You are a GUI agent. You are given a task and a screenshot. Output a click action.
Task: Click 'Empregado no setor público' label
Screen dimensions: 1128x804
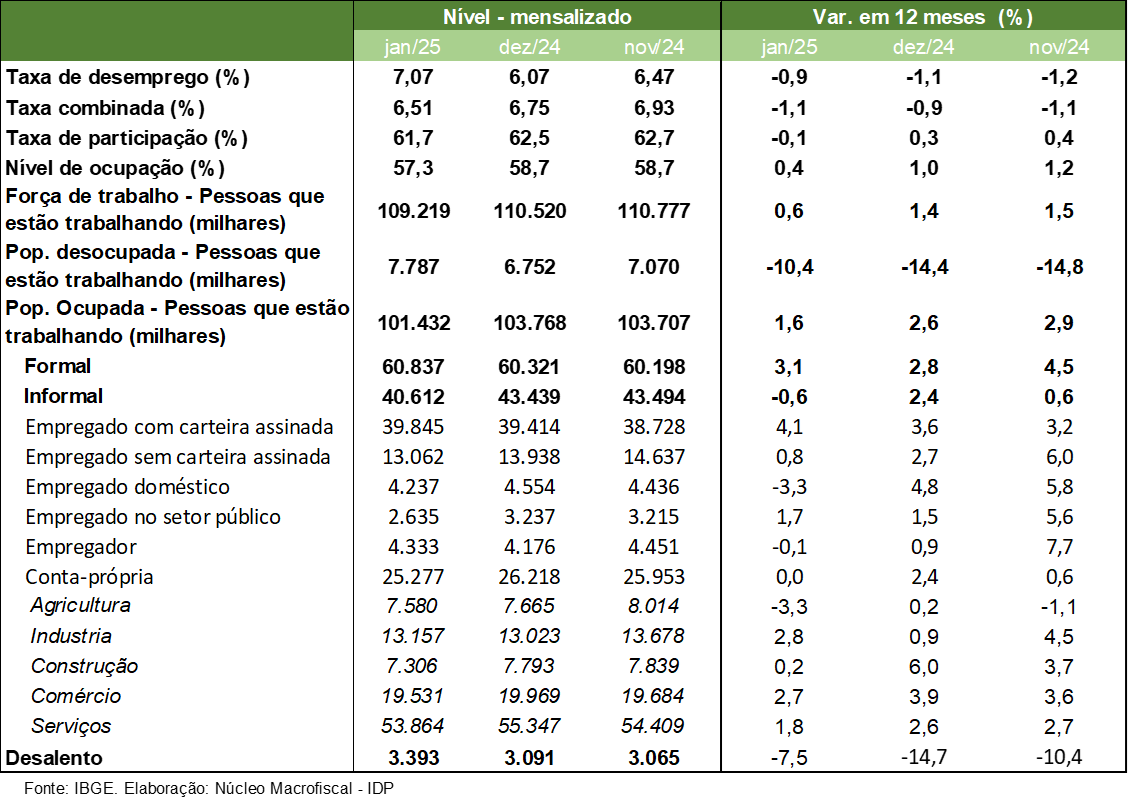click(x=153, y=517)
